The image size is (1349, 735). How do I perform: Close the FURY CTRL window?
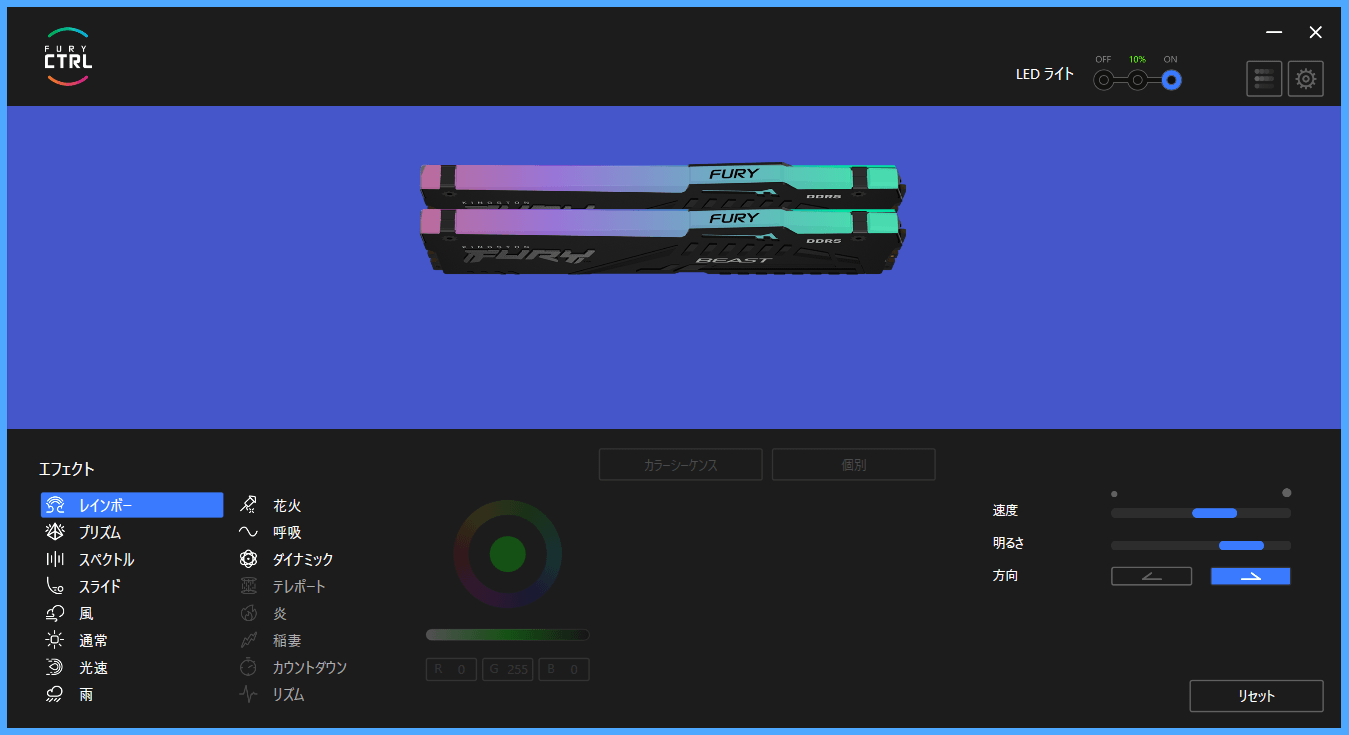pos(1316,32)
